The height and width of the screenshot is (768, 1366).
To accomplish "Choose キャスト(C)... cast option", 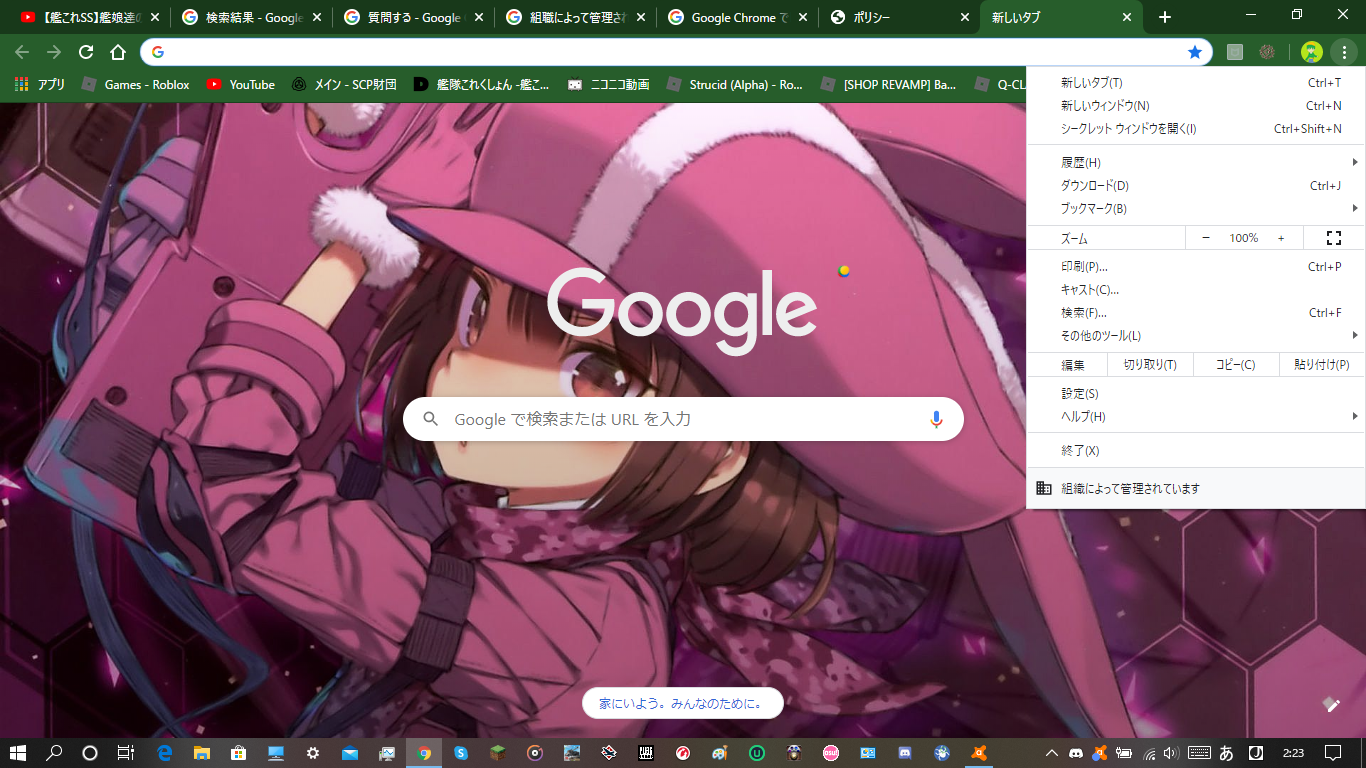I will click(x=1196, y=289).
